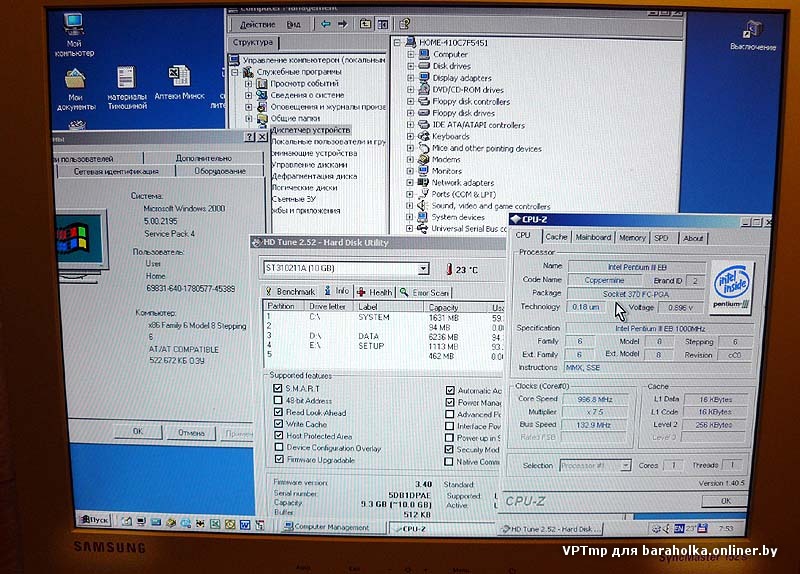
Task: Click the Общие папки folder icon
Action: [262, 118]
